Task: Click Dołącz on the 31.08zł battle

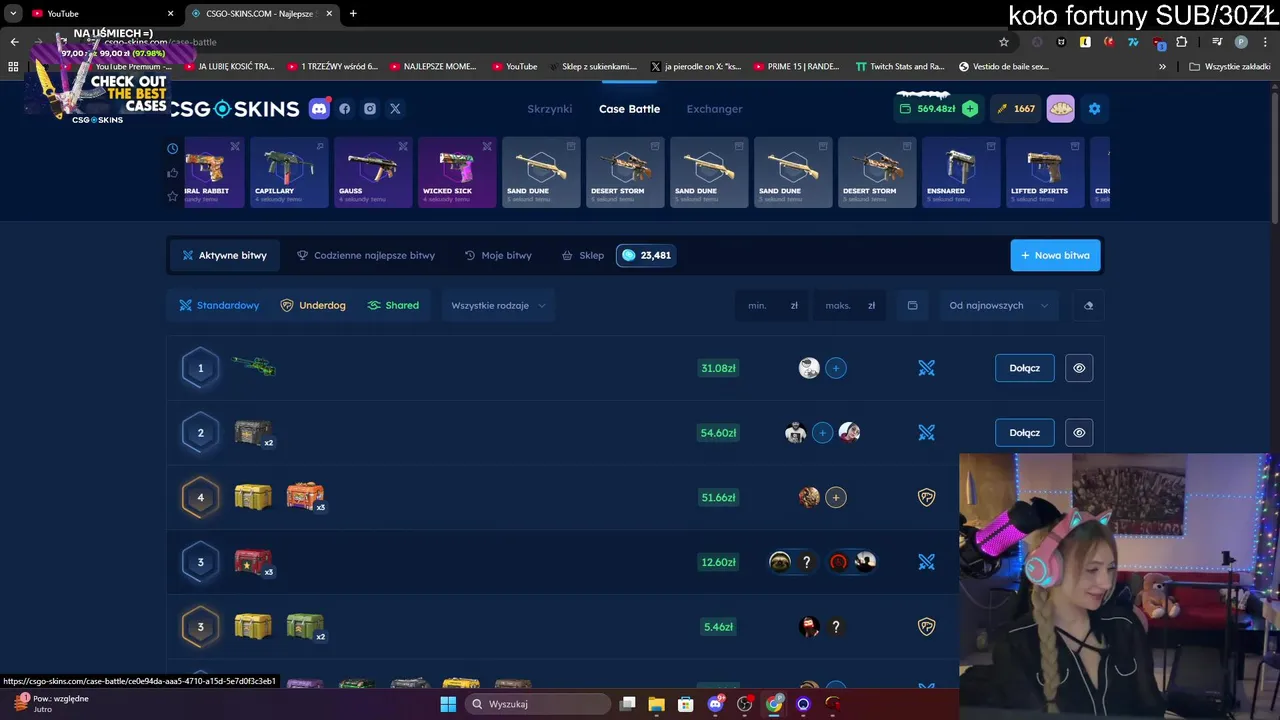Action: (1025, 368)
